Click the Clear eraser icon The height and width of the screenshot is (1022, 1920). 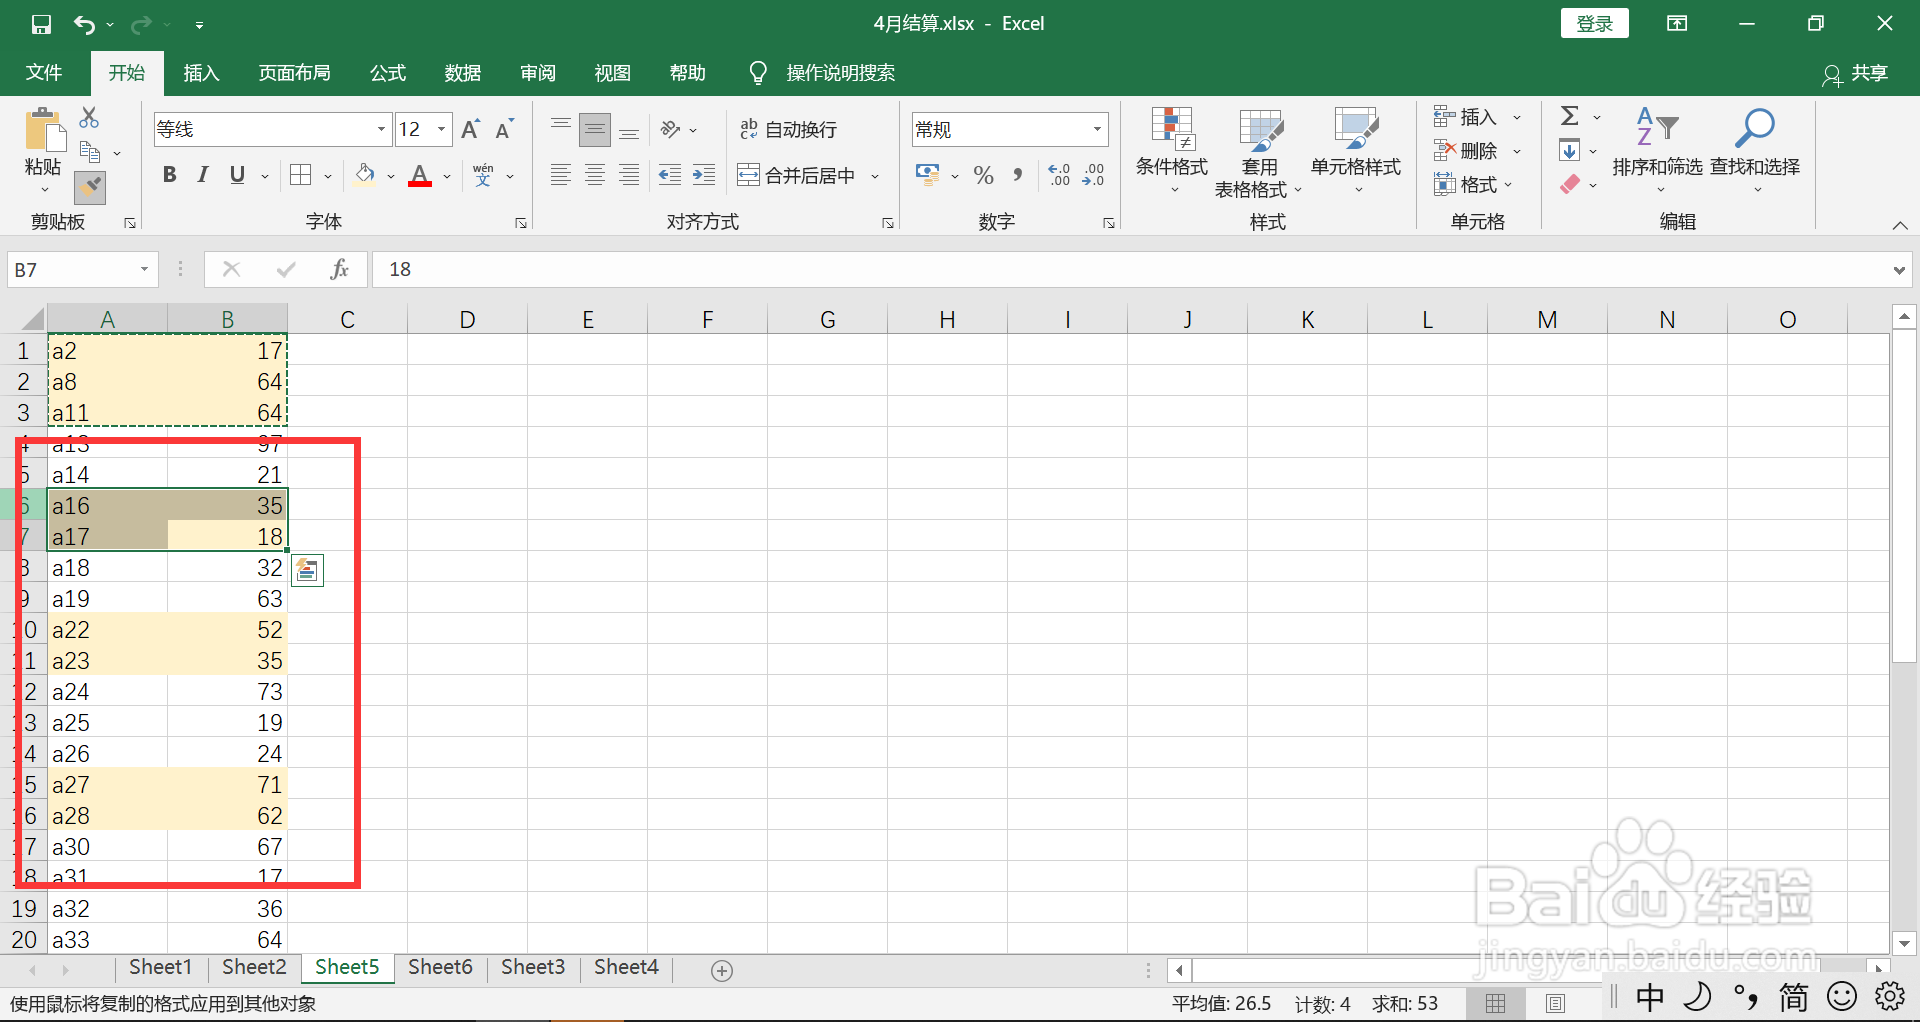[1570, 184]
